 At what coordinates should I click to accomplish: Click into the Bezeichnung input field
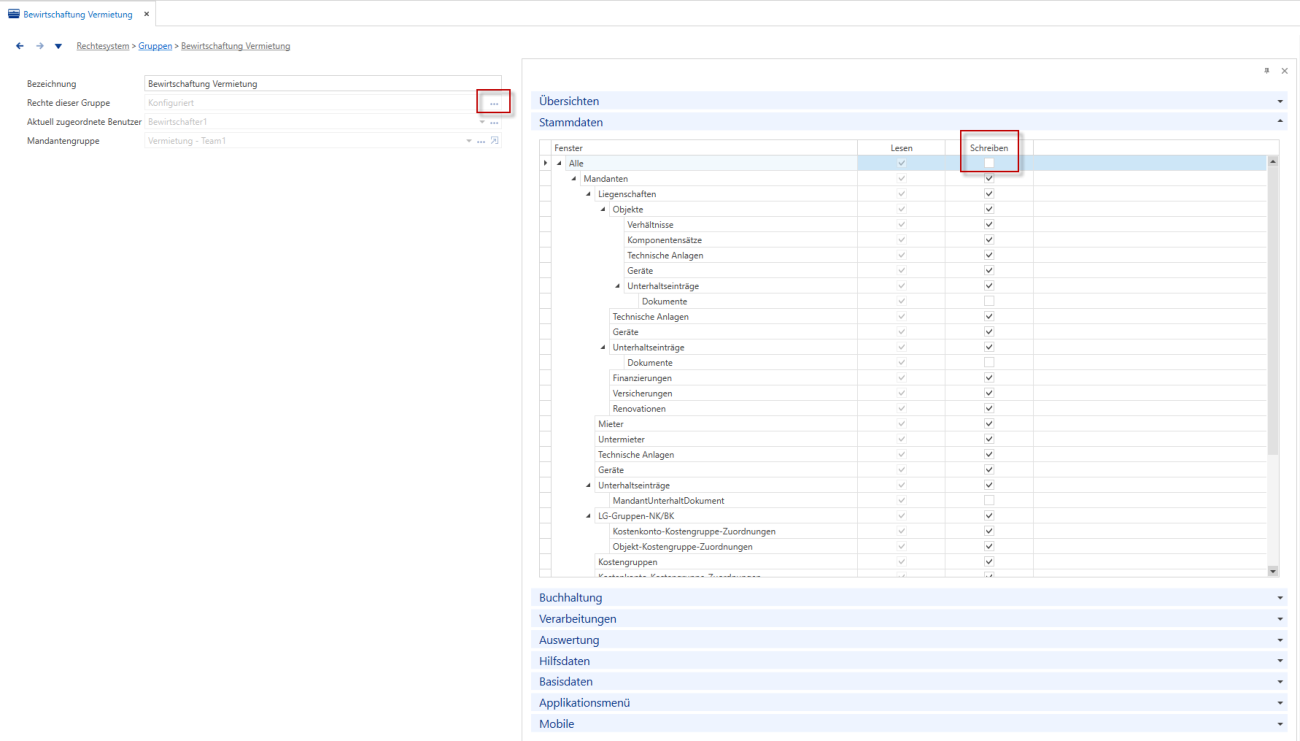coord(323,84)
